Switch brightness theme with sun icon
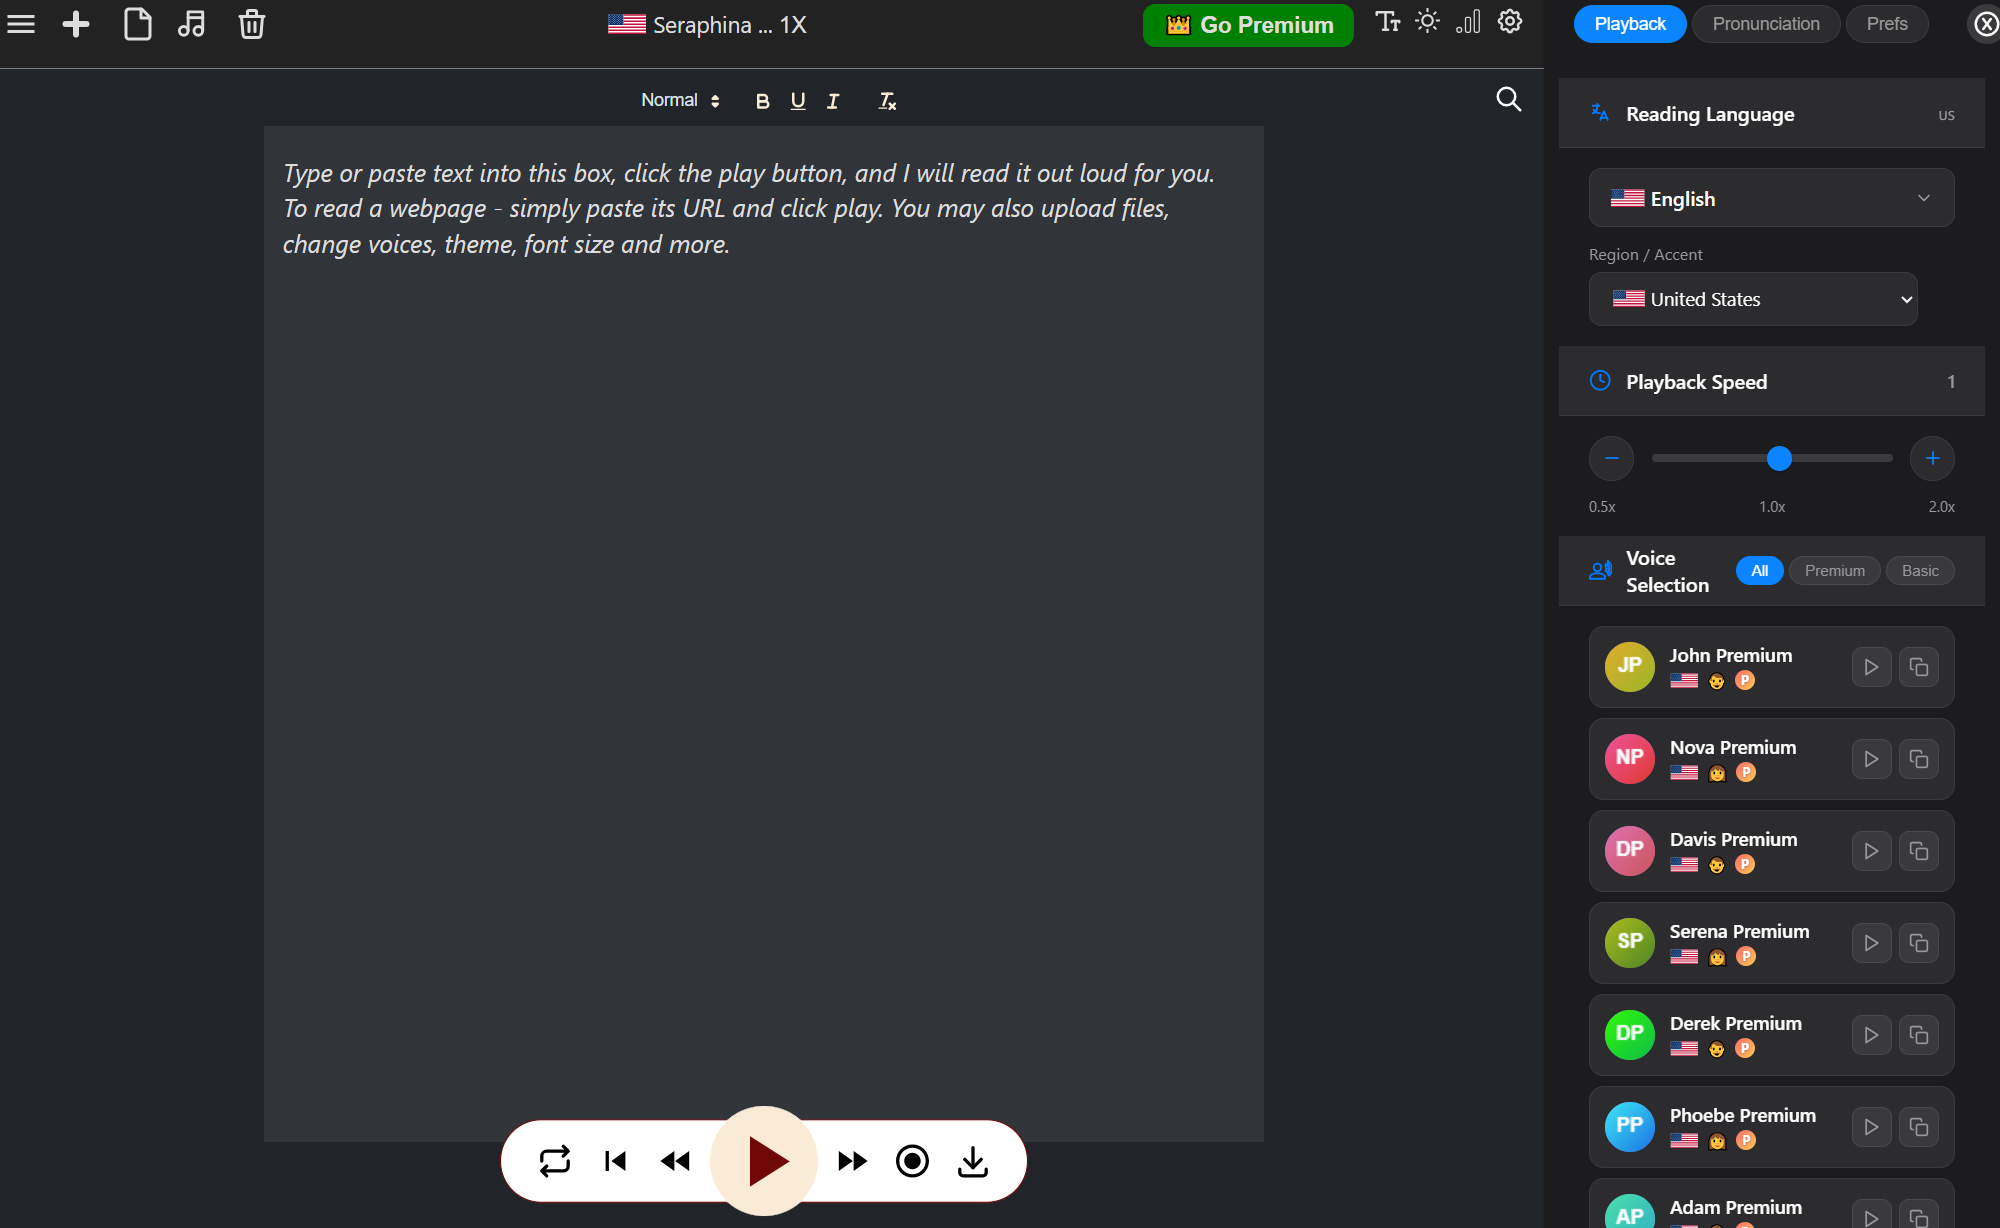 (x=1427, y=22)
